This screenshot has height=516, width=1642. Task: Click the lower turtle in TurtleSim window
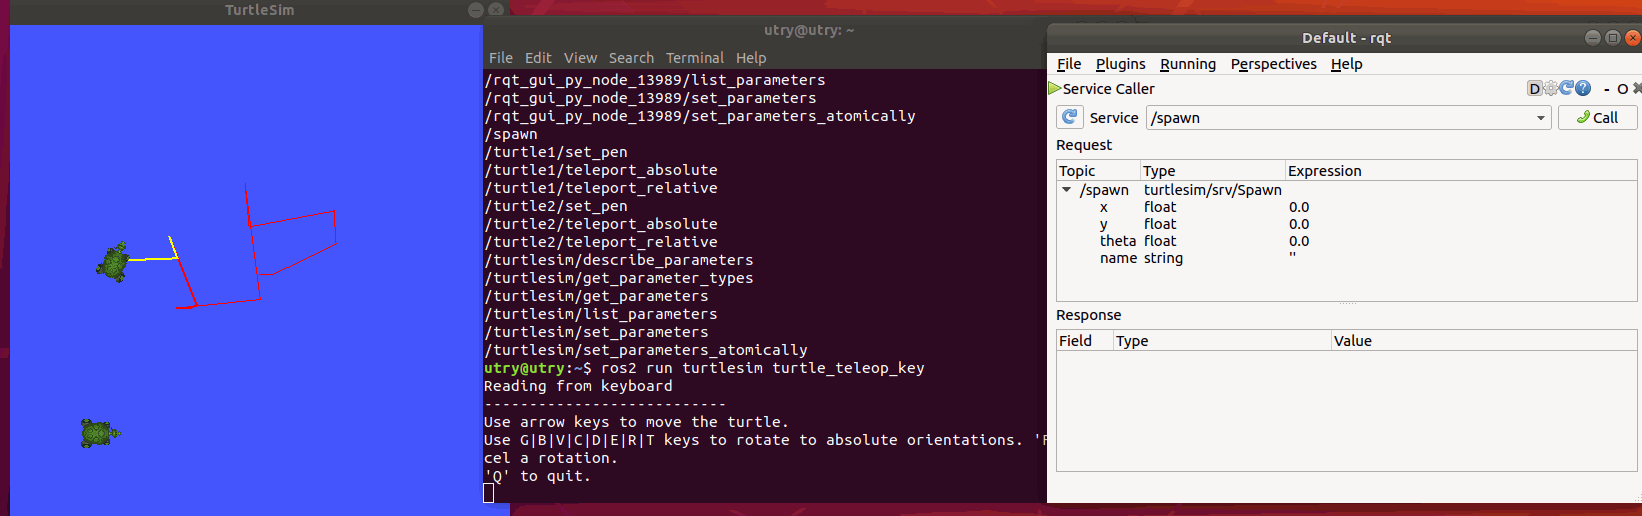coord(99,433)
